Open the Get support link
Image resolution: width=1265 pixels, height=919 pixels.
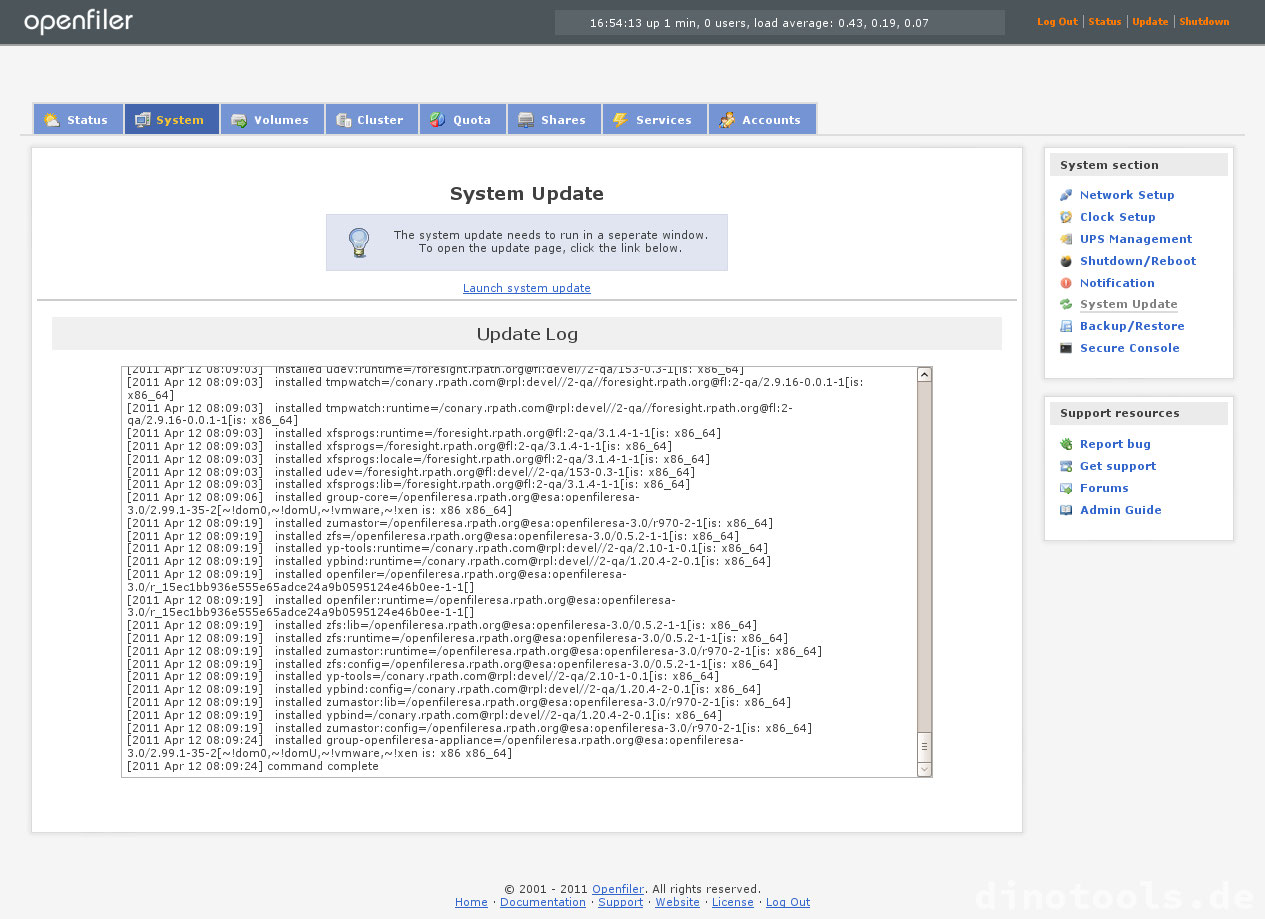point(1118,466)
